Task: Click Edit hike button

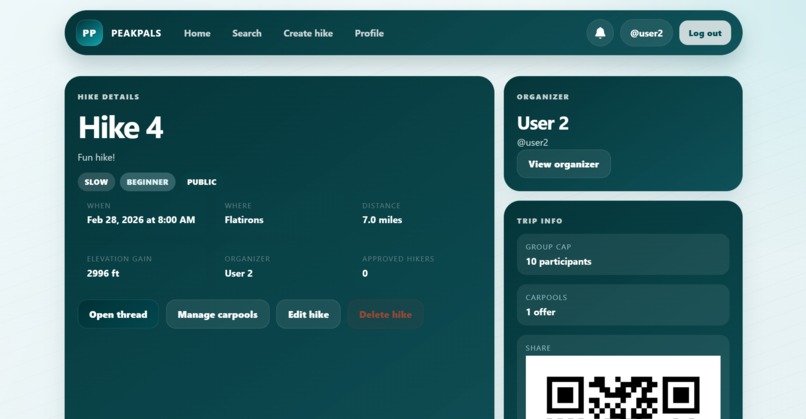Action: click(308, 314)
